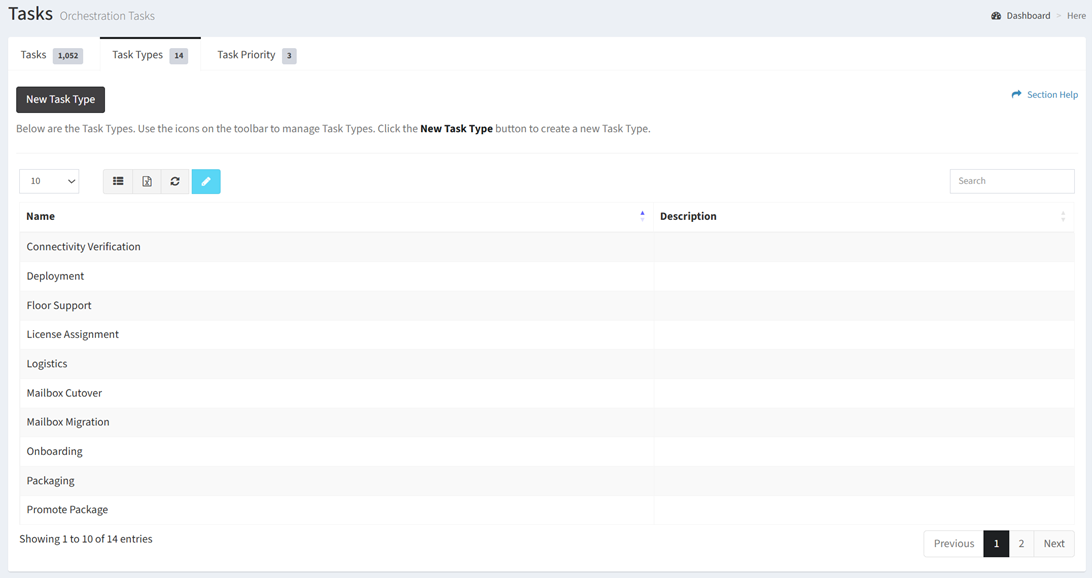This screenshot has width=1092, height=578.
Task: Go to page 2 of results
Action: point(1021,543)
